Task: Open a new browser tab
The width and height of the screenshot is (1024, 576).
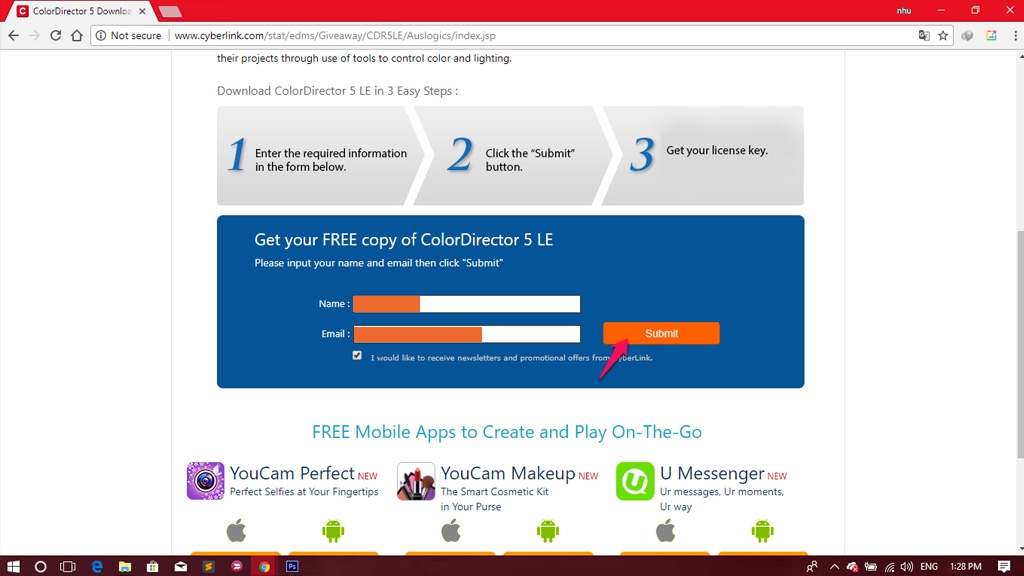Action: [170, 11]
